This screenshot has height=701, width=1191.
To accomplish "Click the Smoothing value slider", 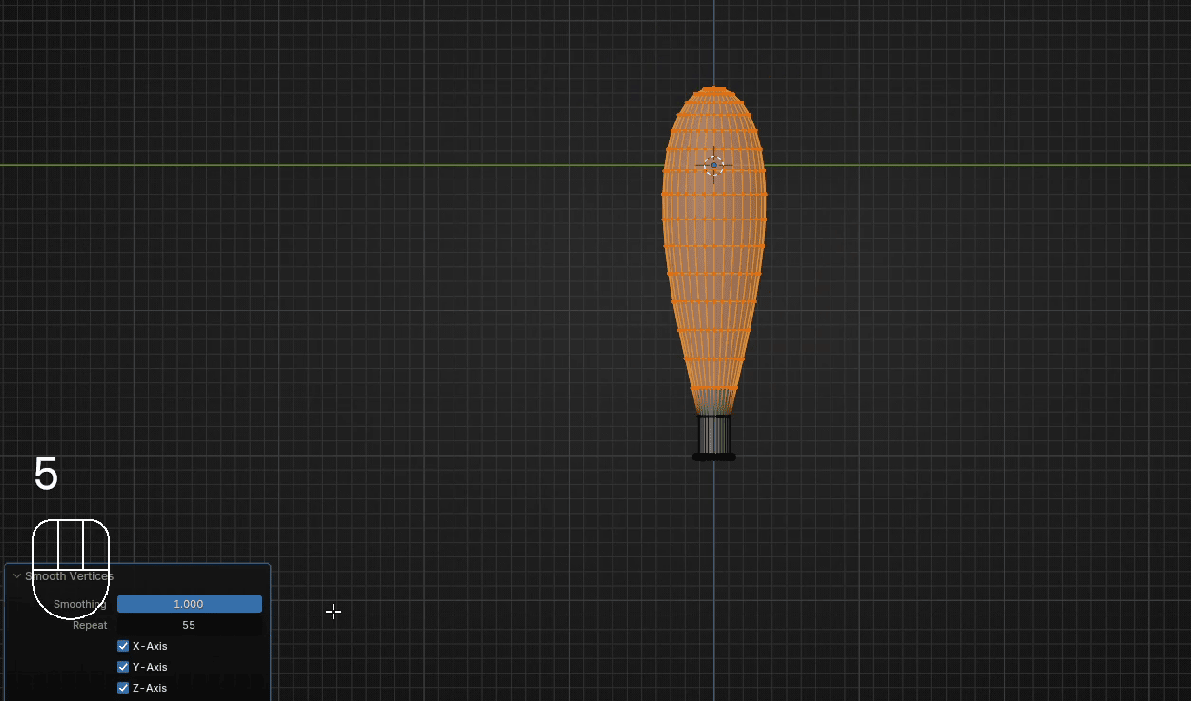I will 189,604.
